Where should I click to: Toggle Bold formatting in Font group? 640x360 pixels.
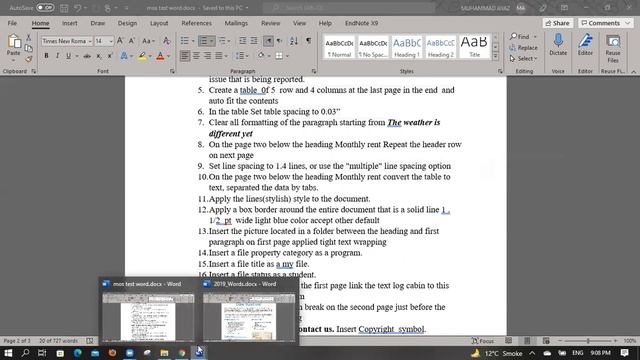tap(46, 56)
